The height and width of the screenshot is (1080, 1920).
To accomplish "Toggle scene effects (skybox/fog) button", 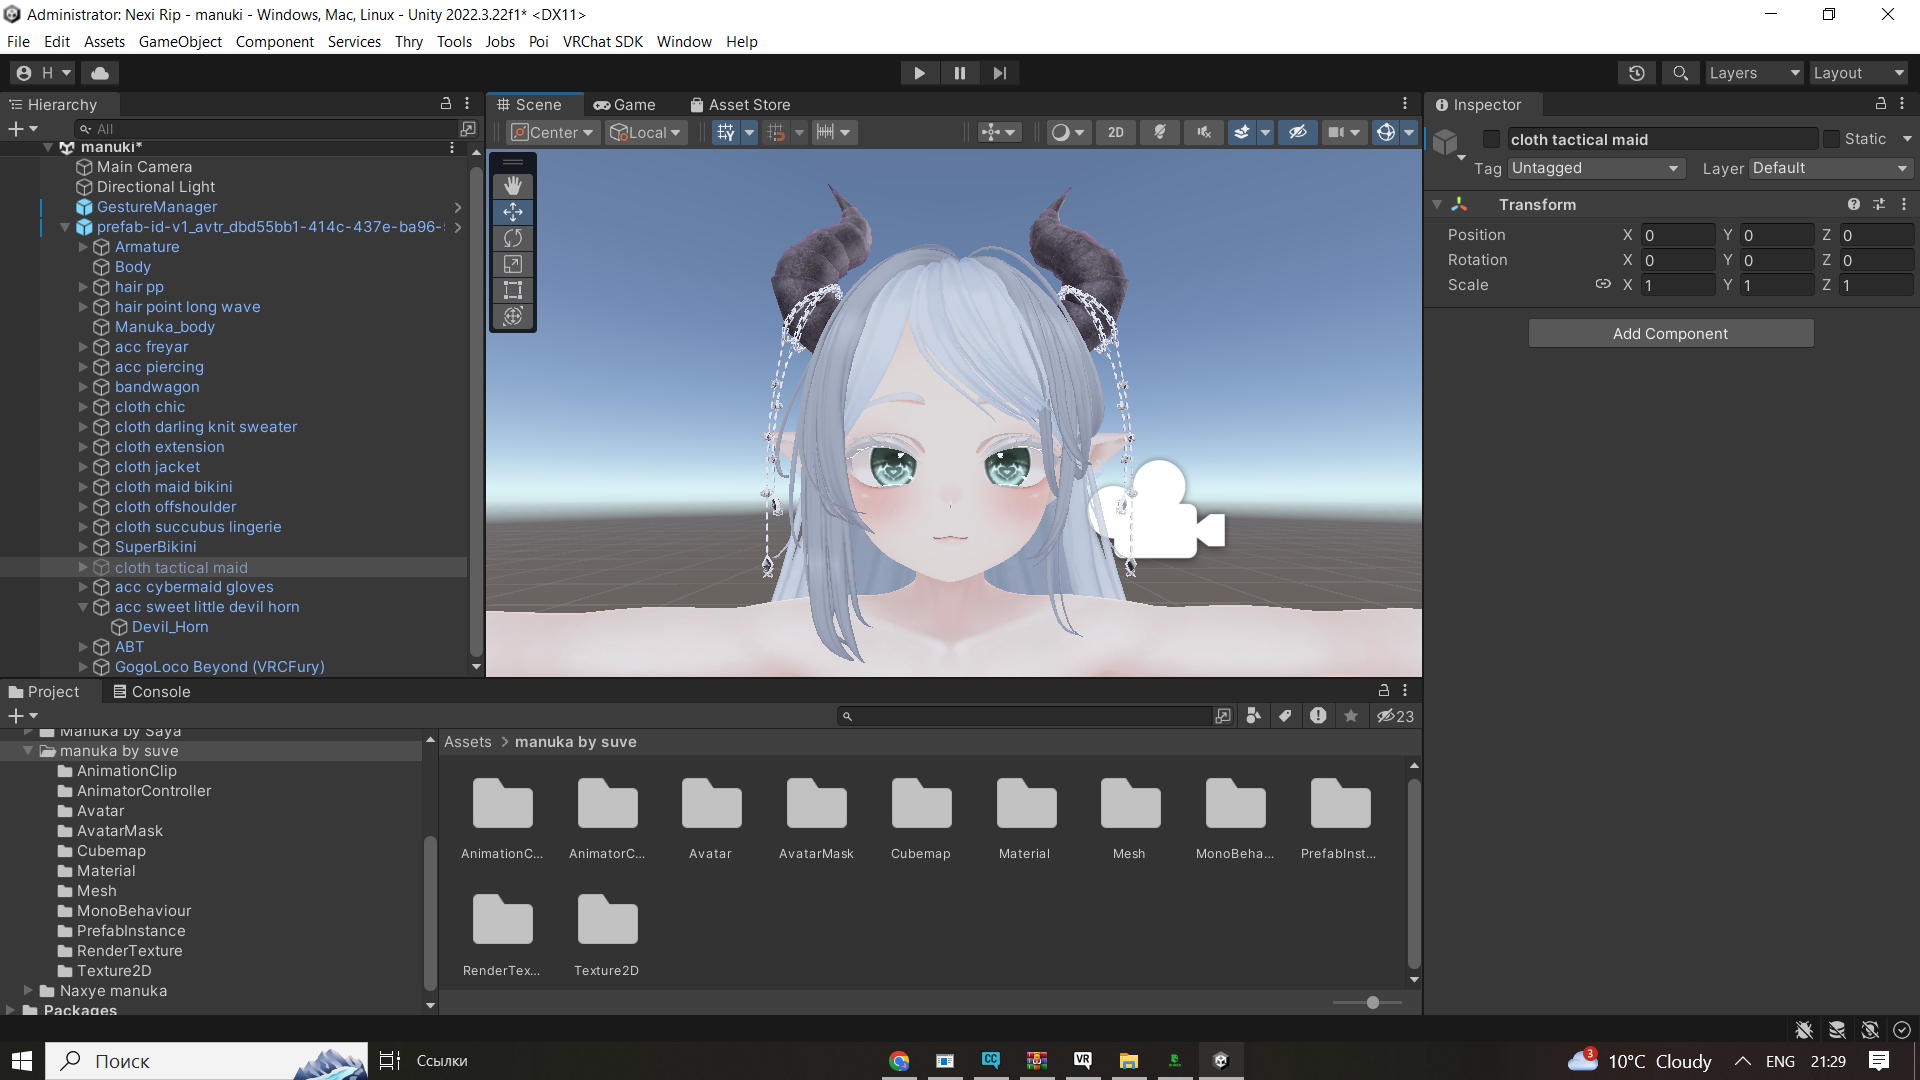I will [1241, 132].
